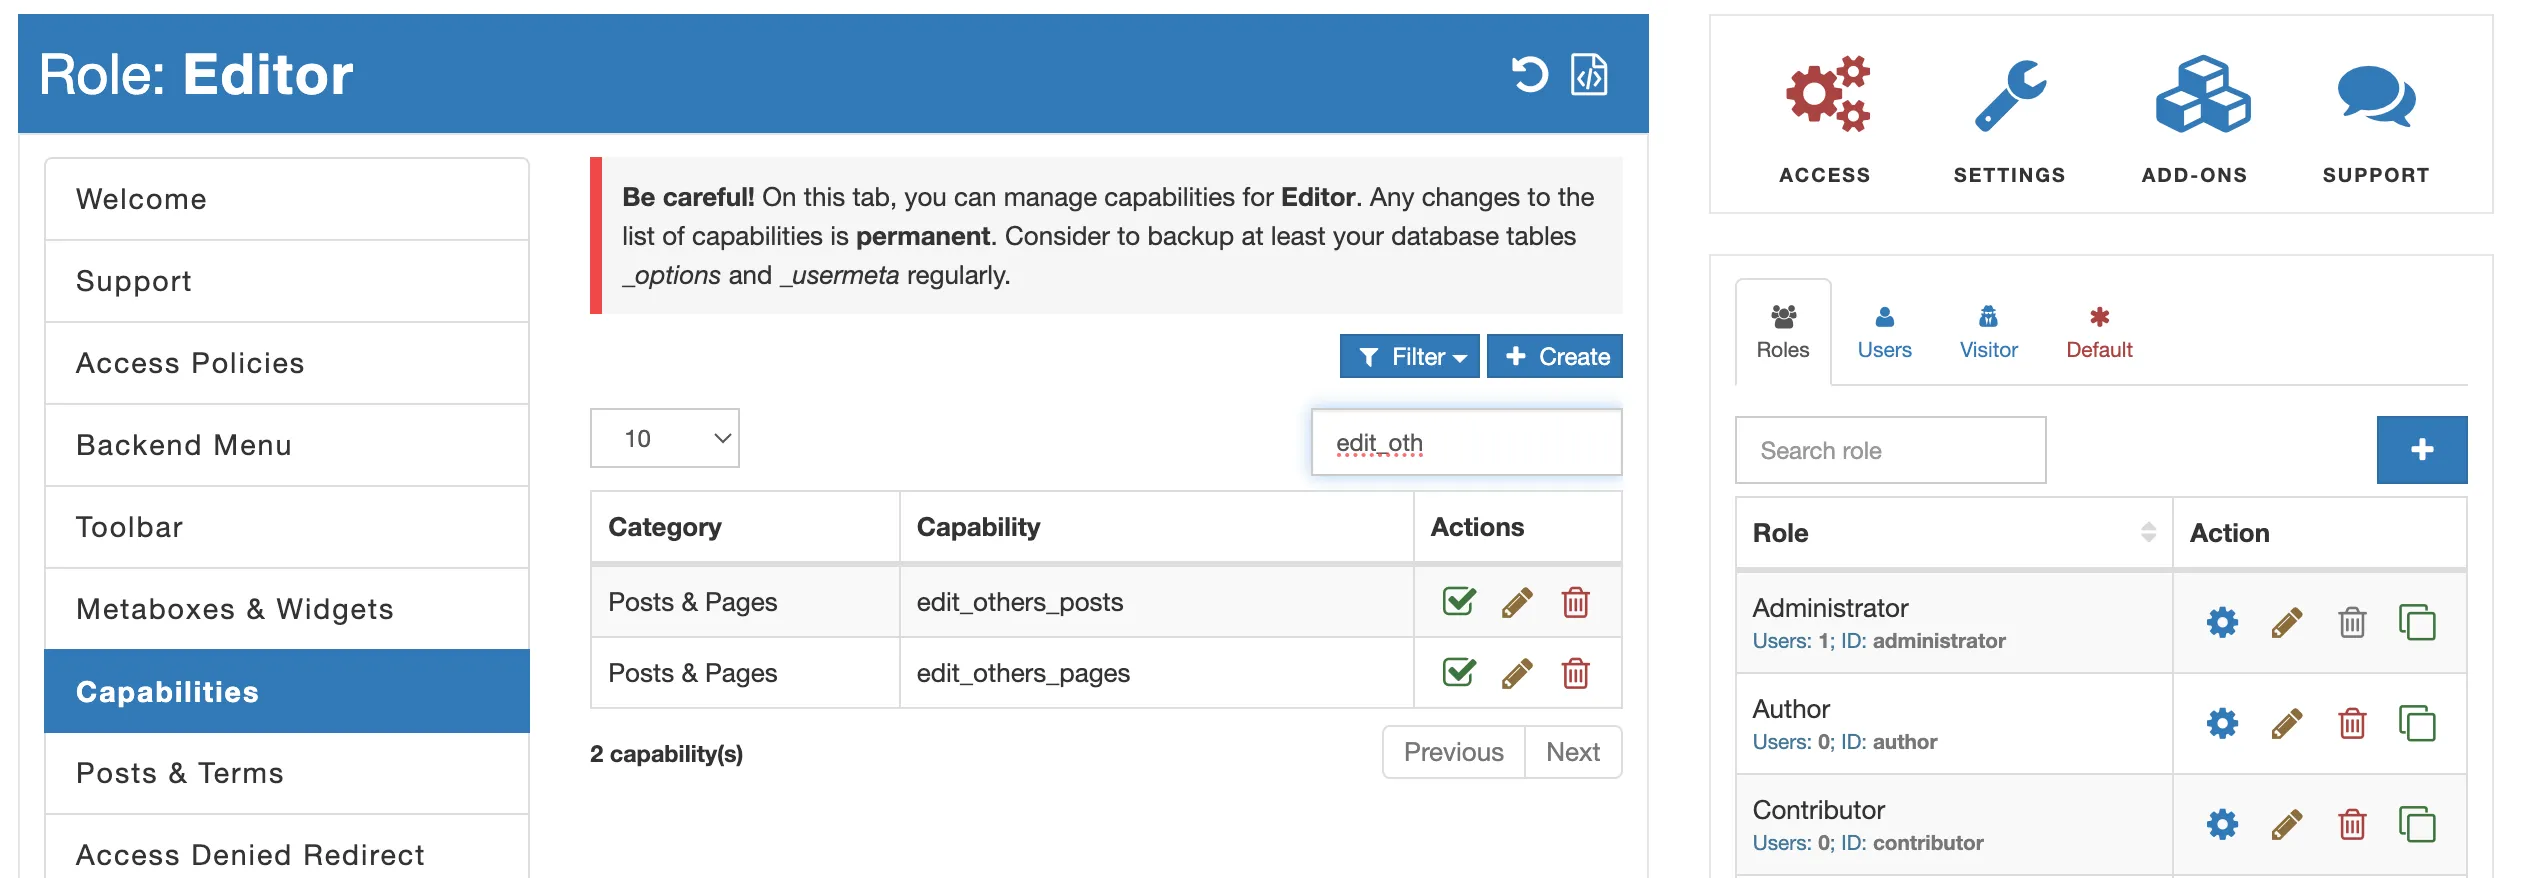Go to the Next page of capabilities
Viewport: 2534px width, 878px height.
1573,752
